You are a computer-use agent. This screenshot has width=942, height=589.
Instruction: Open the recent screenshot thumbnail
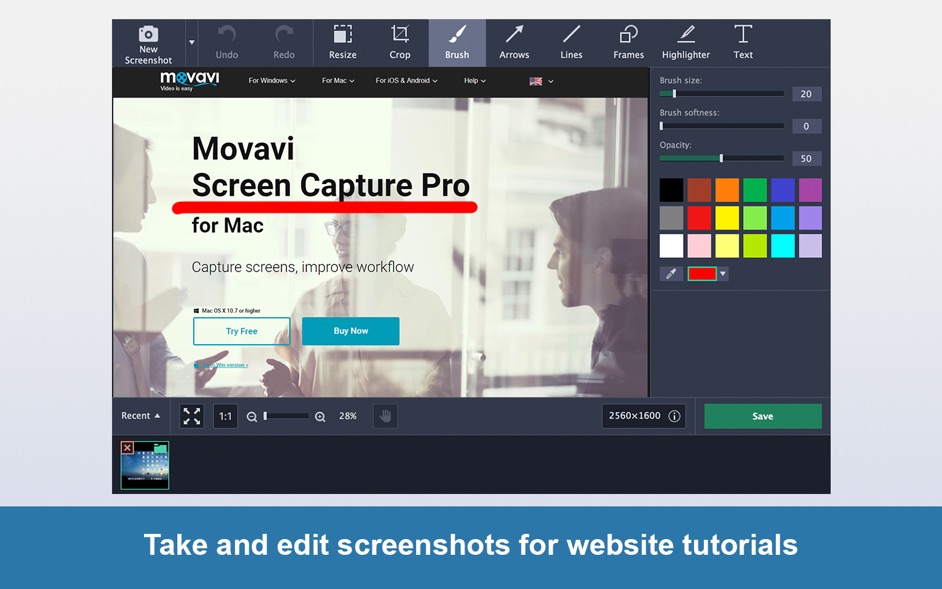click(145, 466)
